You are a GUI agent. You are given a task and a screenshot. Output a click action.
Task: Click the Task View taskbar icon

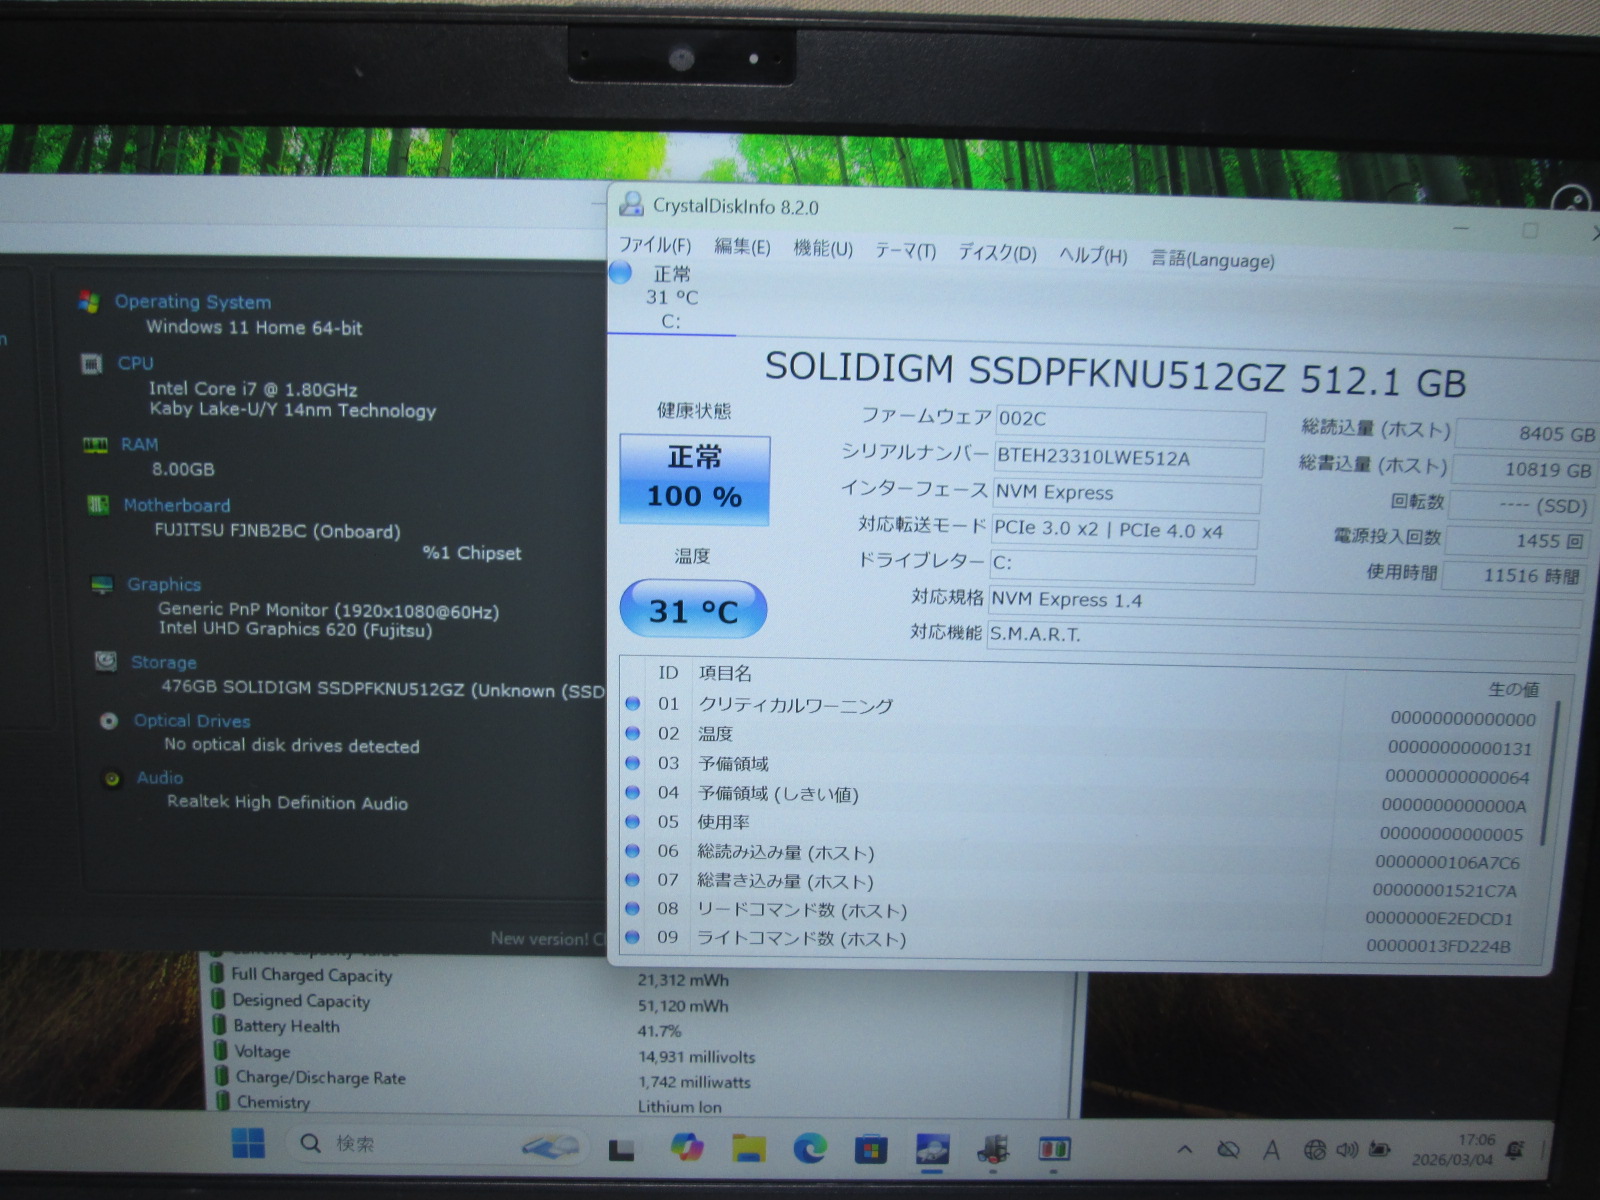[622, 1149]
